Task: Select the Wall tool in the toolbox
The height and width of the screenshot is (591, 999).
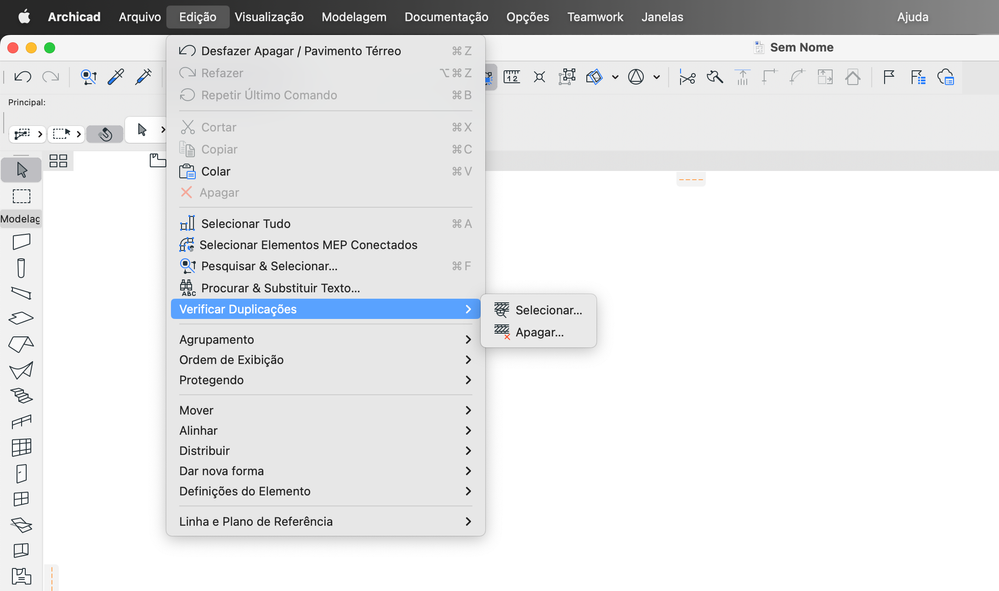Action: point(21,242)
